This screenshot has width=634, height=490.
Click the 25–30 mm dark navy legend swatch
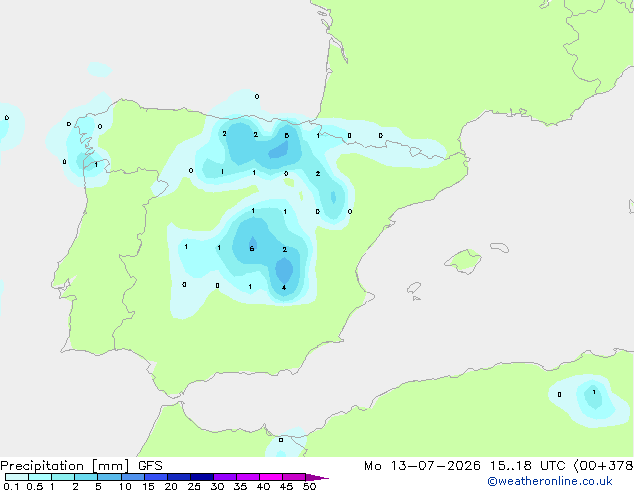click(x=202, y=477)
